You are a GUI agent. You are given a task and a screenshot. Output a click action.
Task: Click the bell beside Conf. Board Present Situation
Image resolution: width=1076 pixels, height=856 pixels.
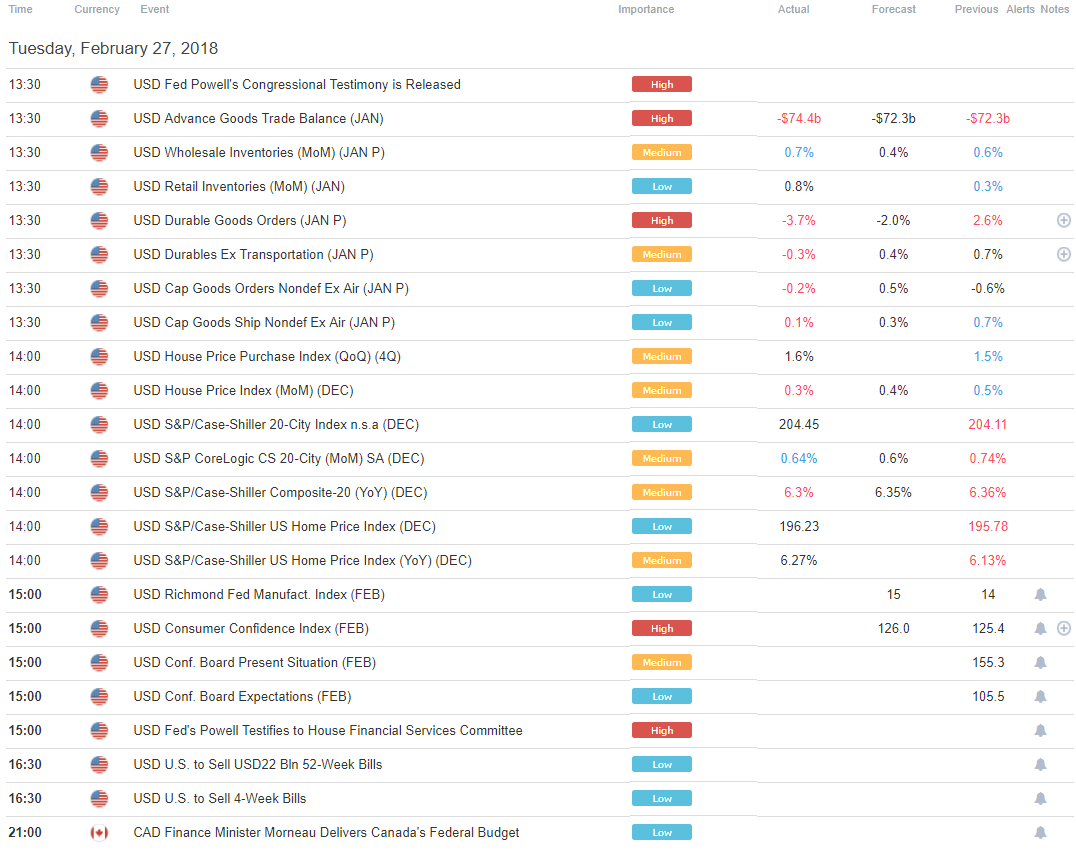pyautogui.click(x=1040, y=662)
